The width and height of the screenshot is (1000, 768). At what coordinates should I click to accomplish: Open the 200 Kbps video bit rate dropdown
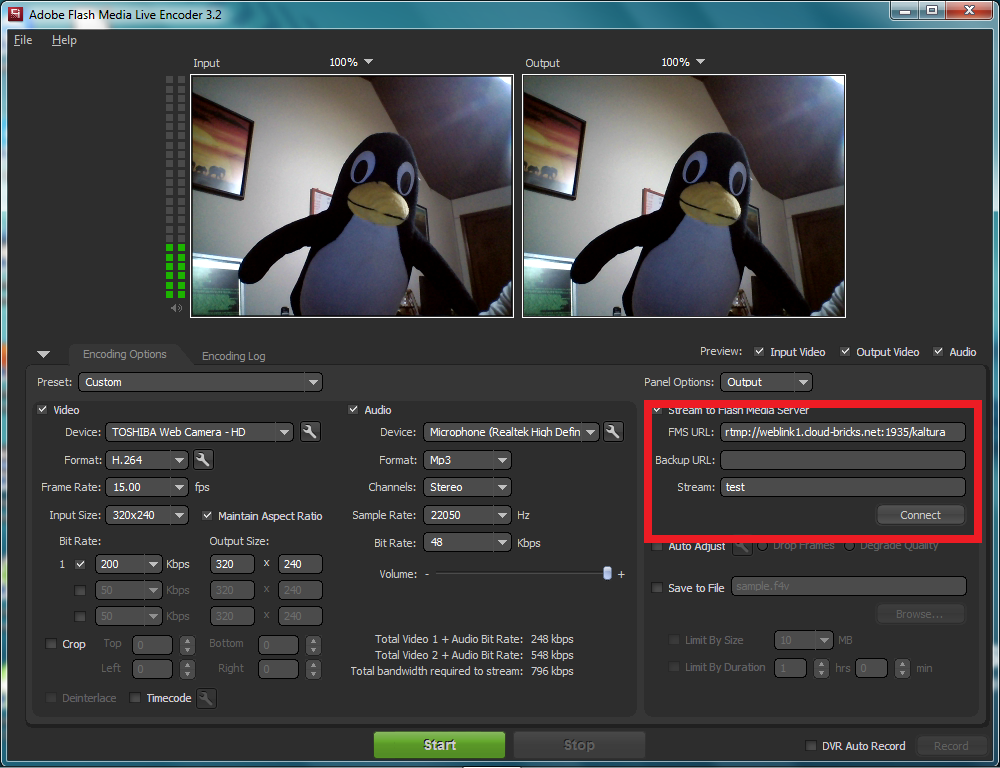click(128, 564)
